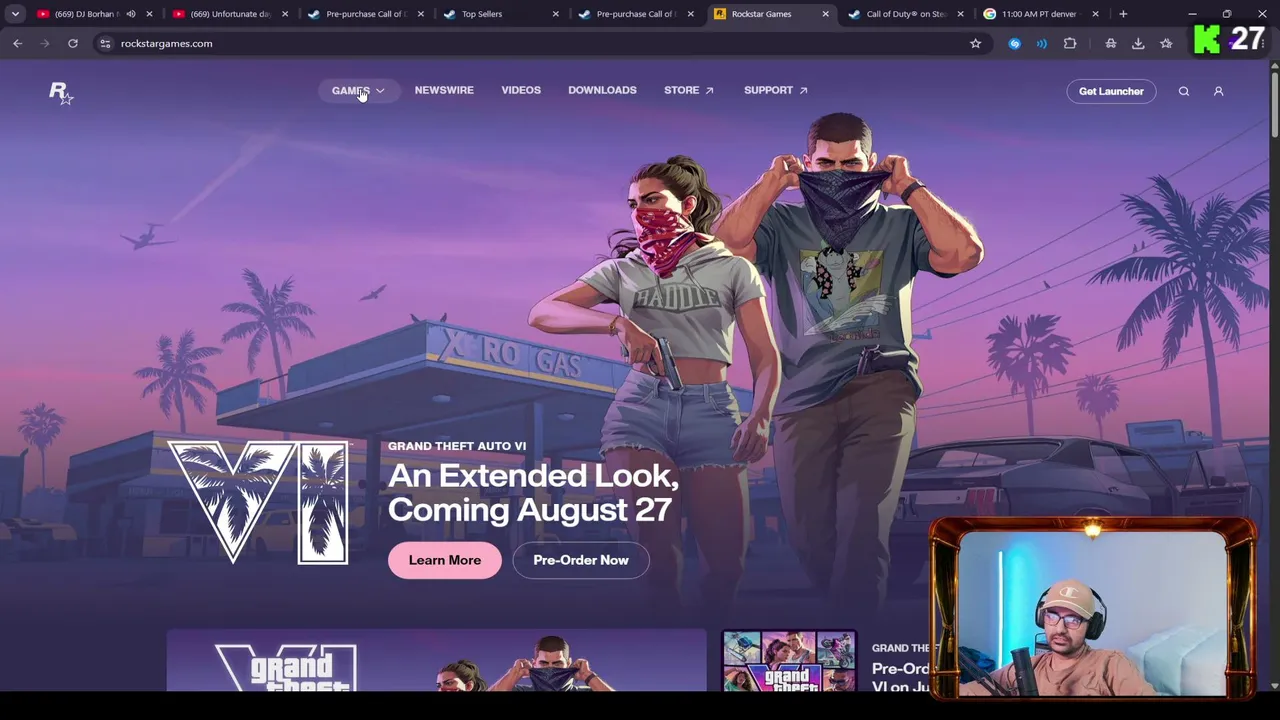Click the rockstargames.com address bar
Image resolution: width=1280 pixels, height=720 pixels.
click(540, 43)
